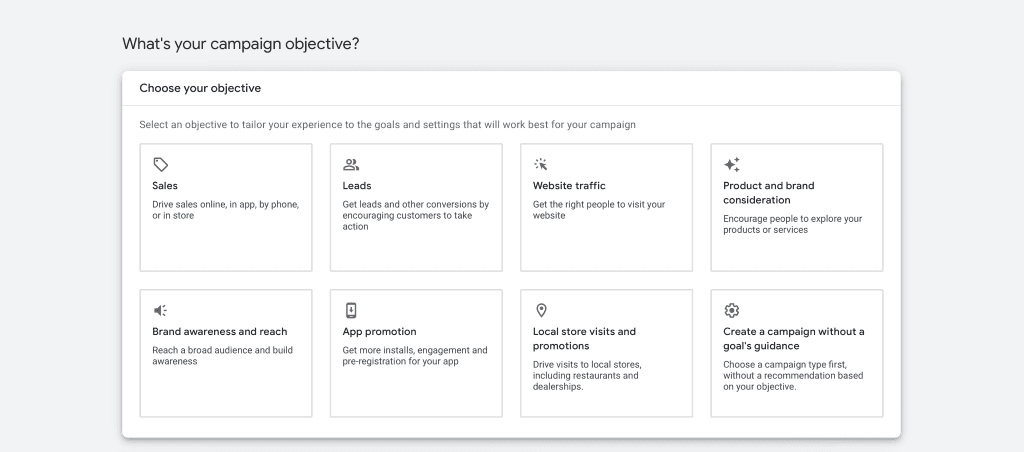Viewport: 1024px width, 452px height.
Task: Click the Sales price tag icon
Action: coord(161,165)
